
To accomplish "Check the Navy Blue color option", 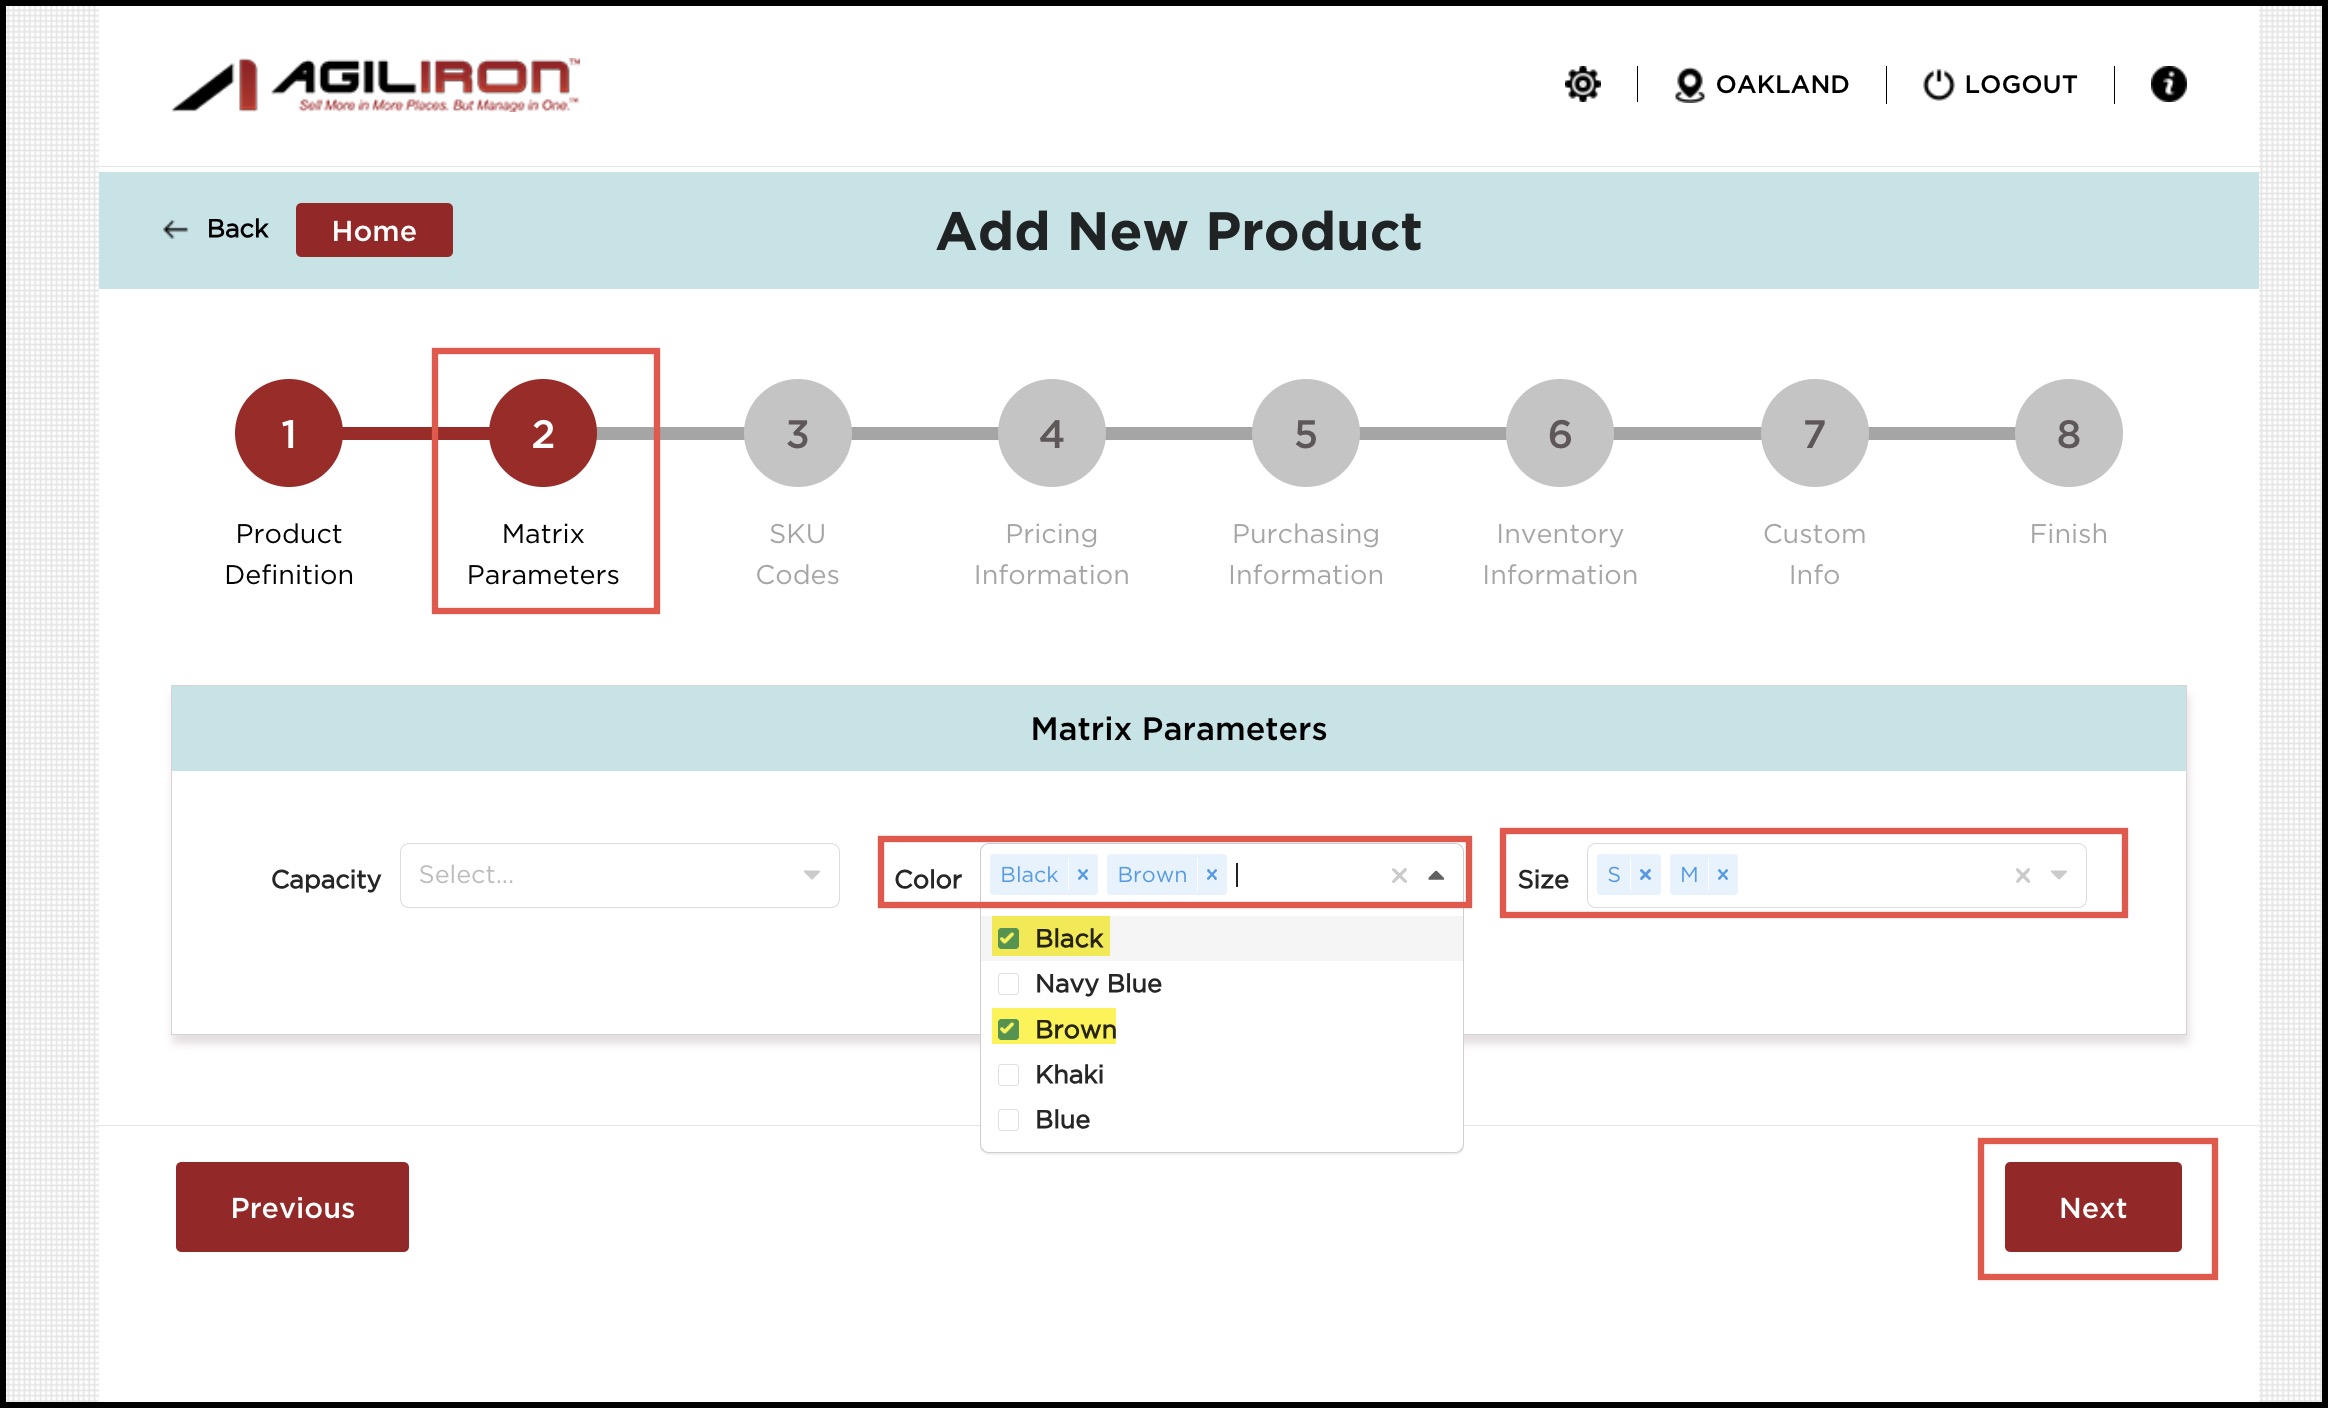I will (1009, 984).
